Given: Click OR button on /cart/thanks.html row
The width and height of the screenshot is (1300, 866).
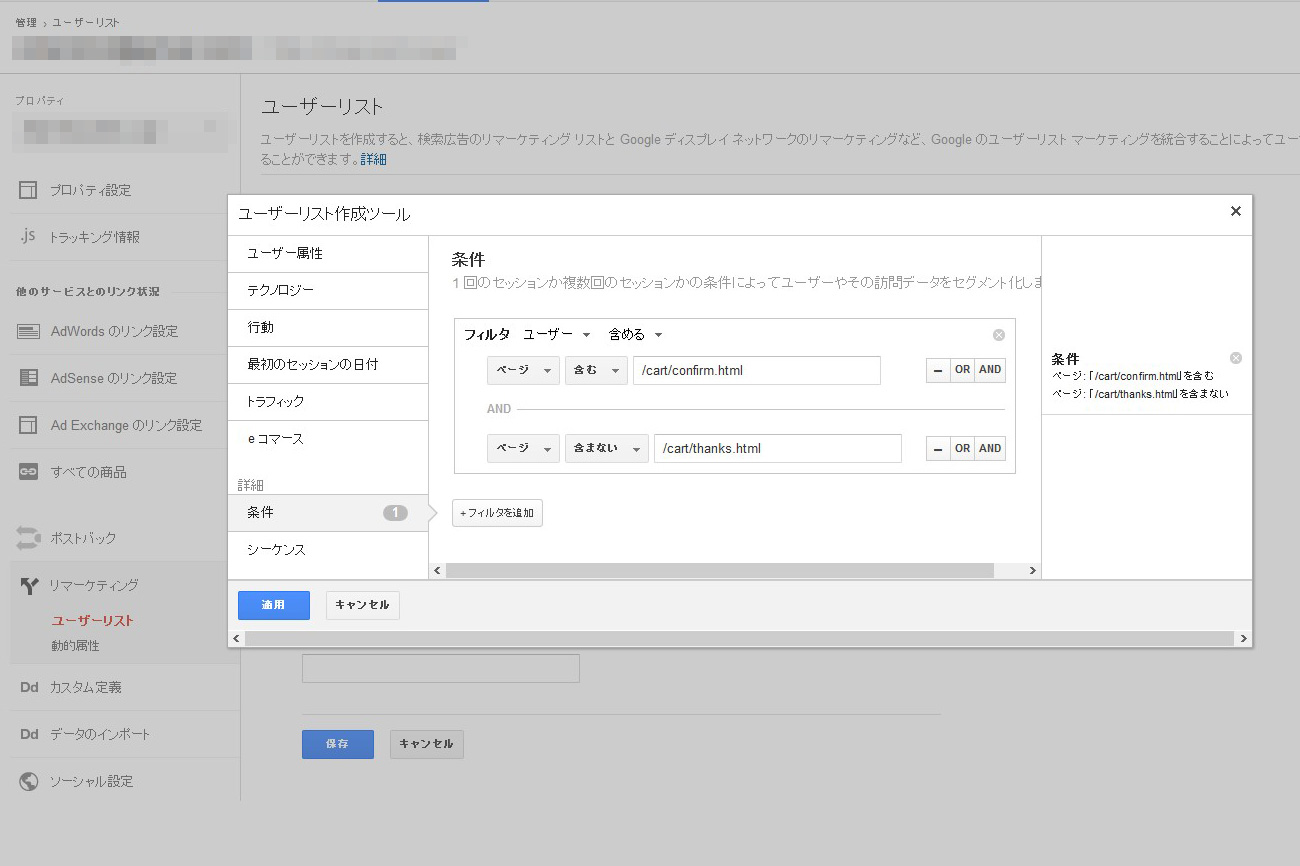Looking at the screenshot, I should point(962,448).
